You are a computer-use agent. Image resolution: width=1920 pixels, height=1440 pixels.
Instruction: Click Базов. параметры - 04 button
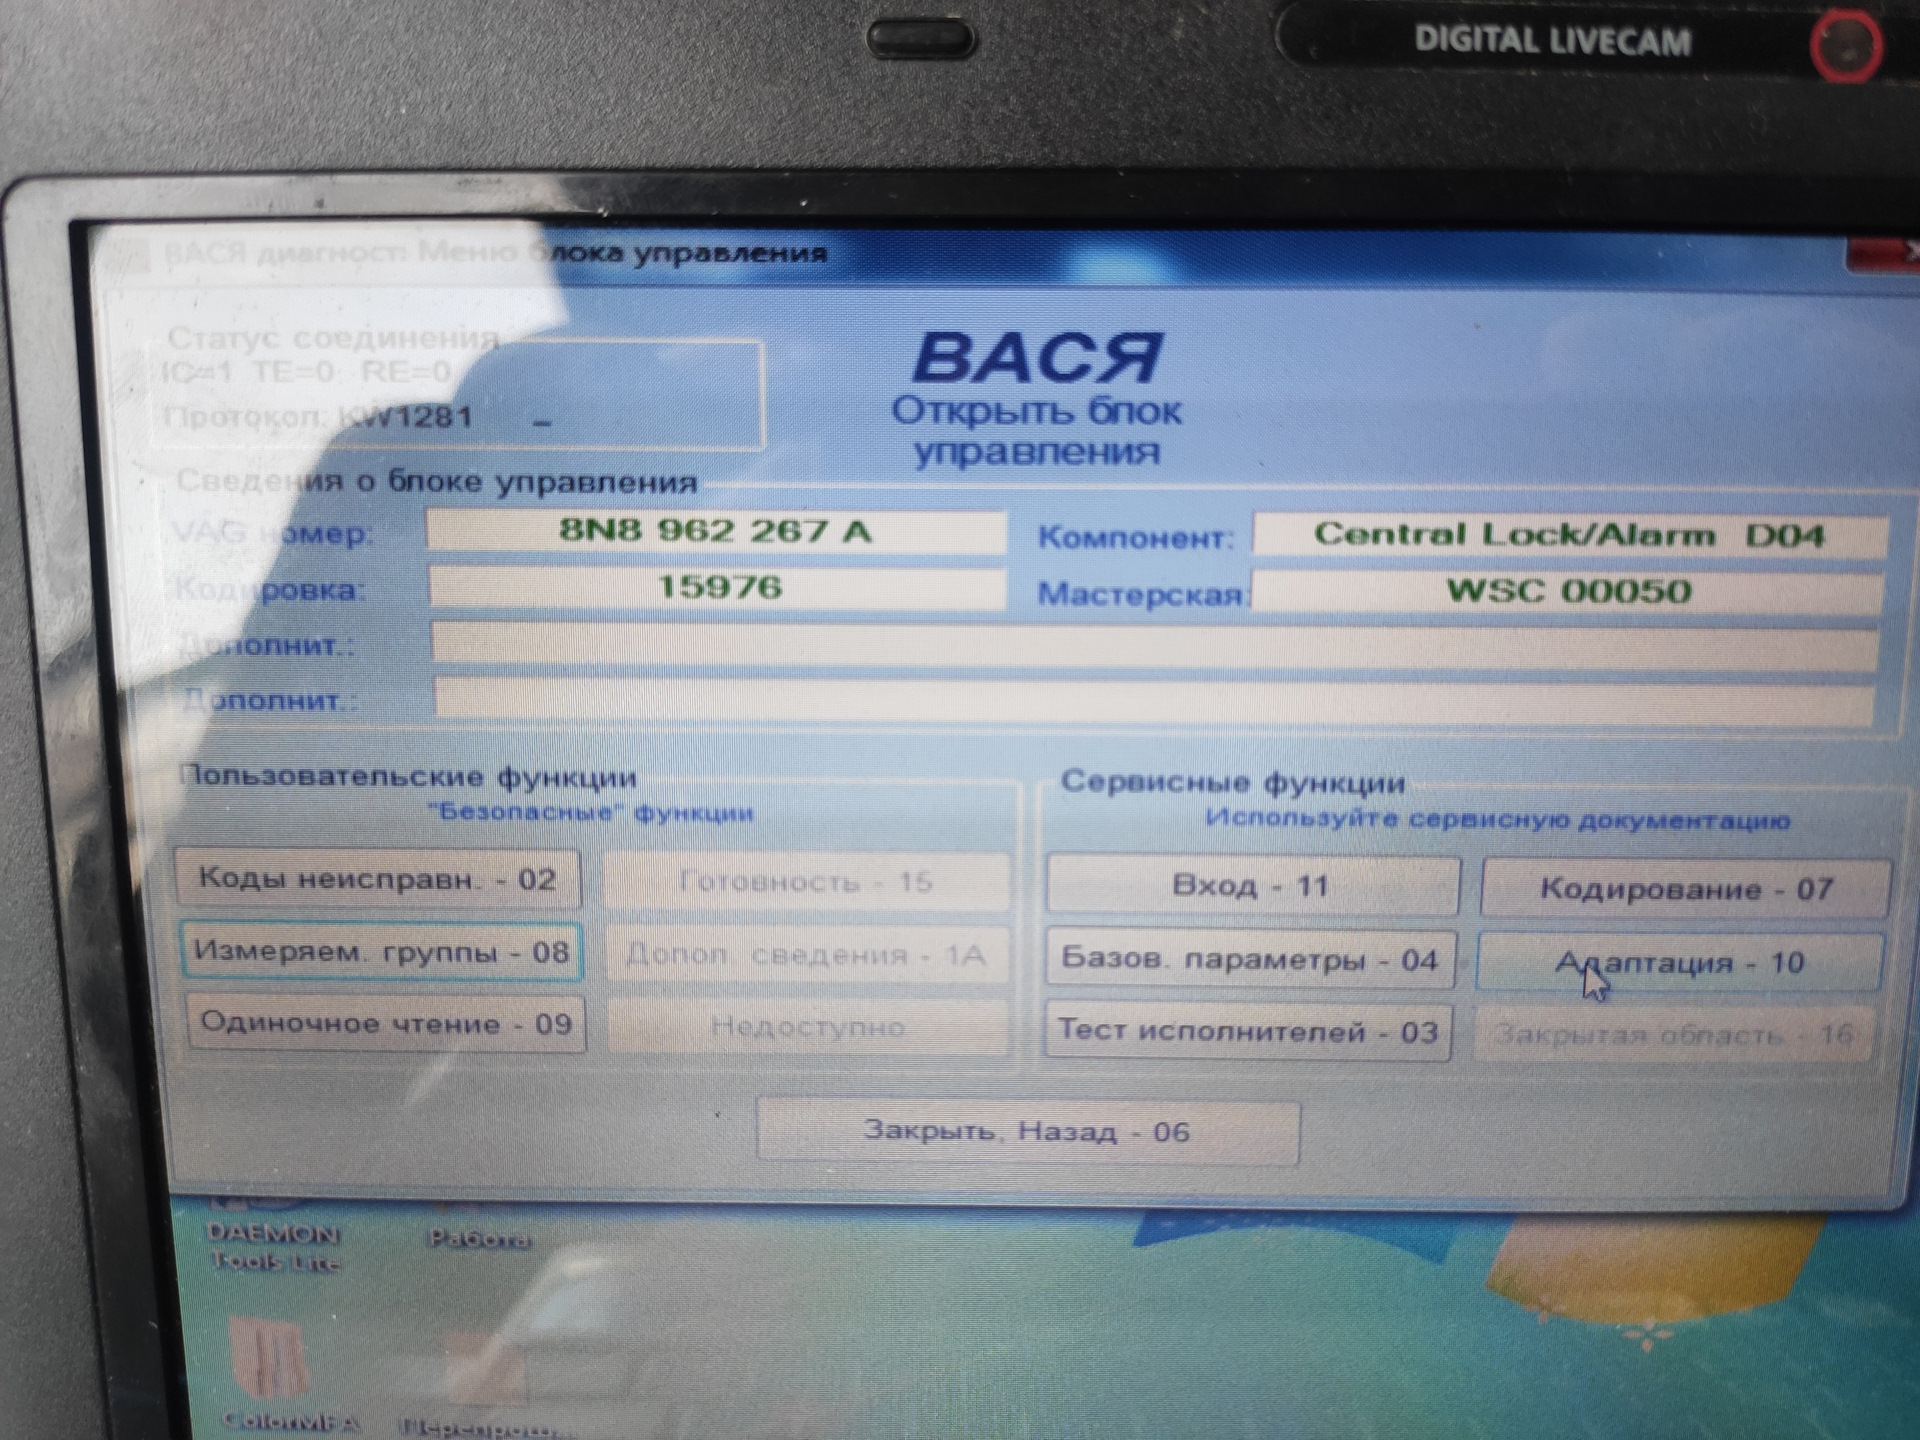[x=1249, y=960]
